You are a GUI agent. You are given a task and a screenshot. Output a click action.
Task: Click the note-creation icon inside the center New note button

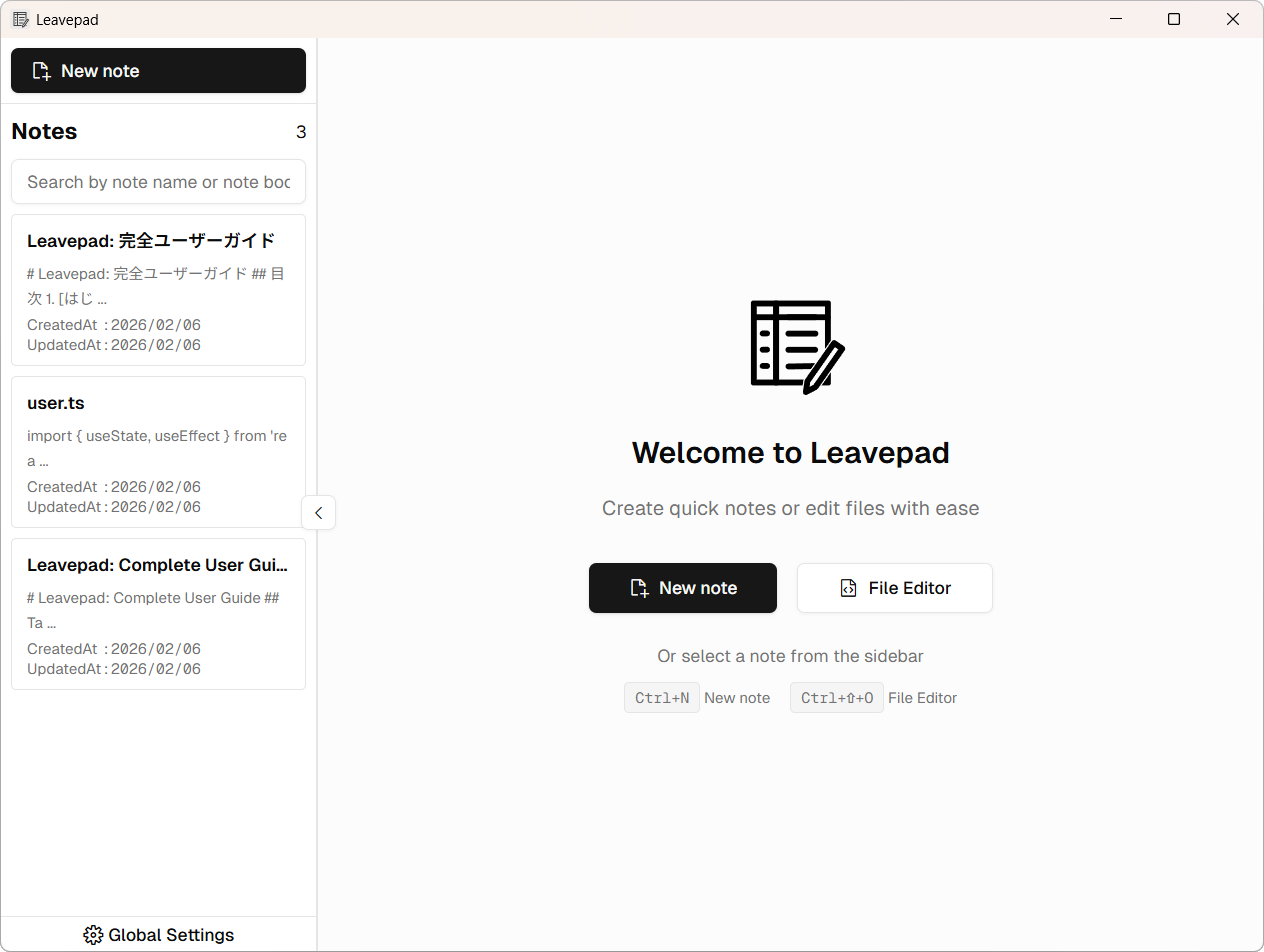(639, 588)
